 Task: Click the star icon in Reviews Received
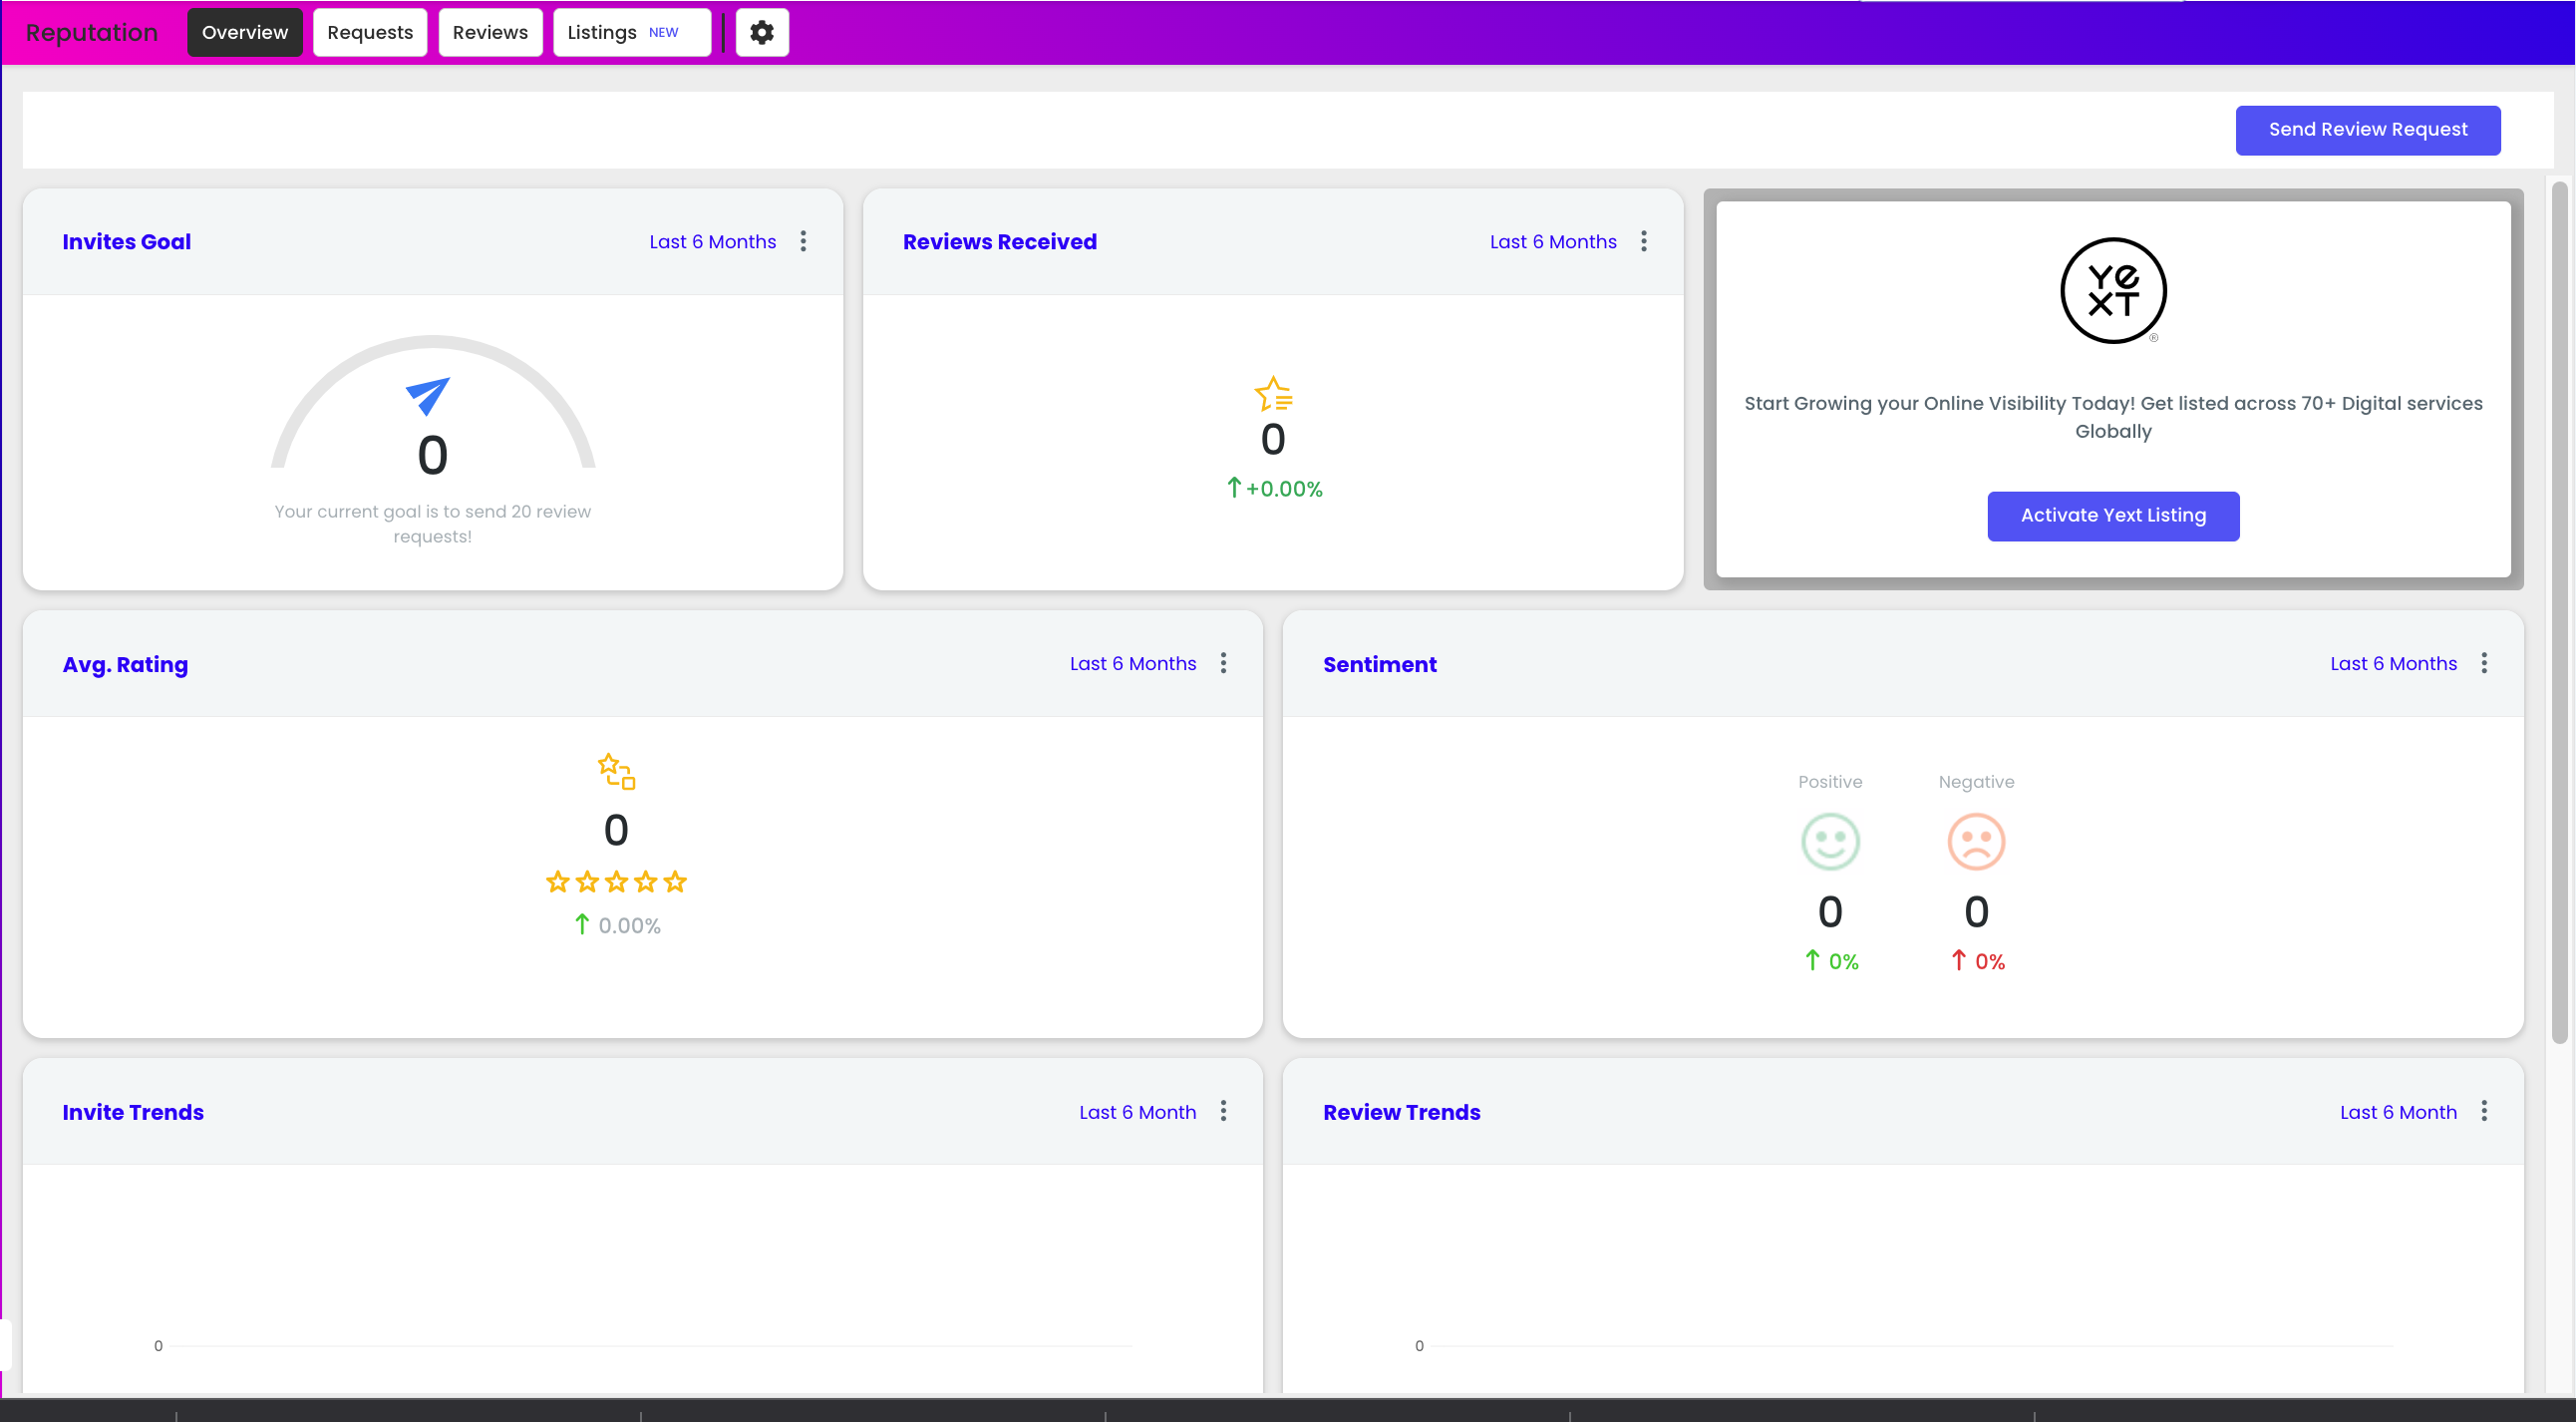(x=1273, y=394)
